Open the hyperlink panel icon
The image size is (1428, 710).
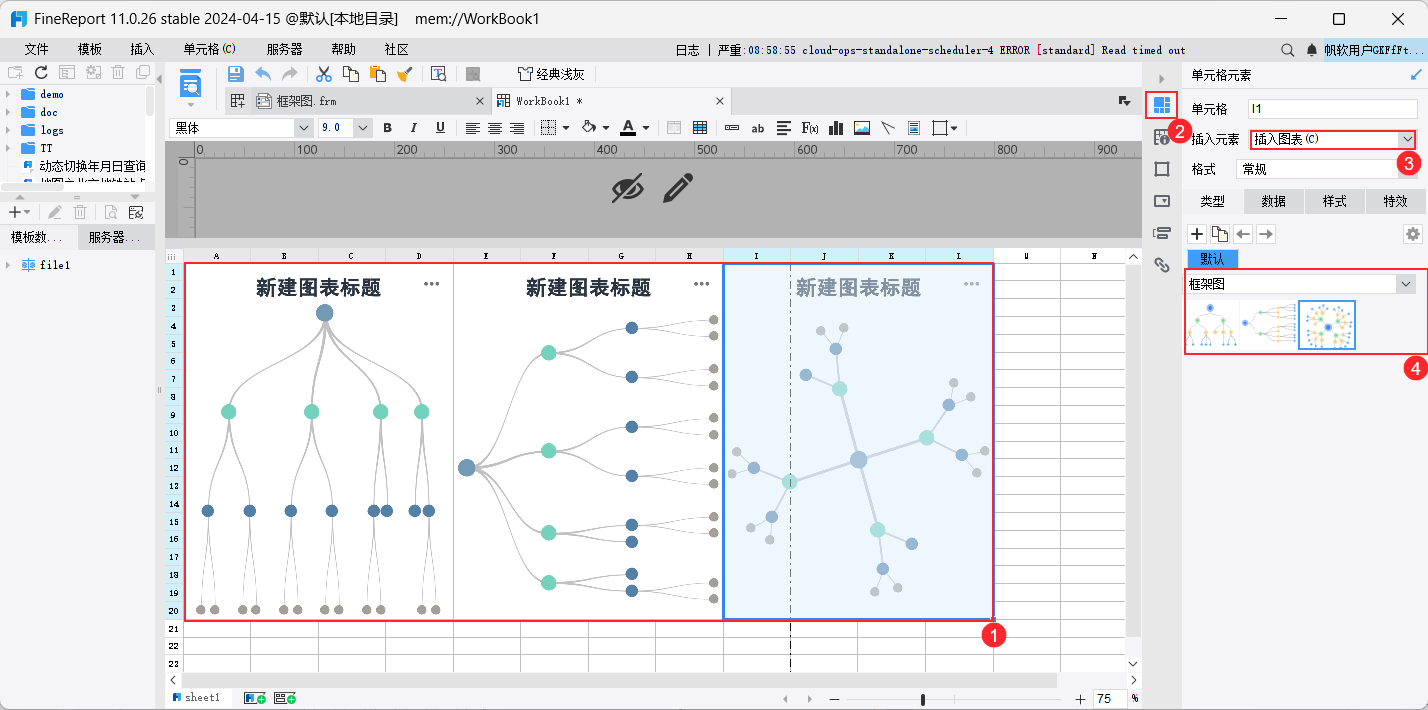(1162, 265)
